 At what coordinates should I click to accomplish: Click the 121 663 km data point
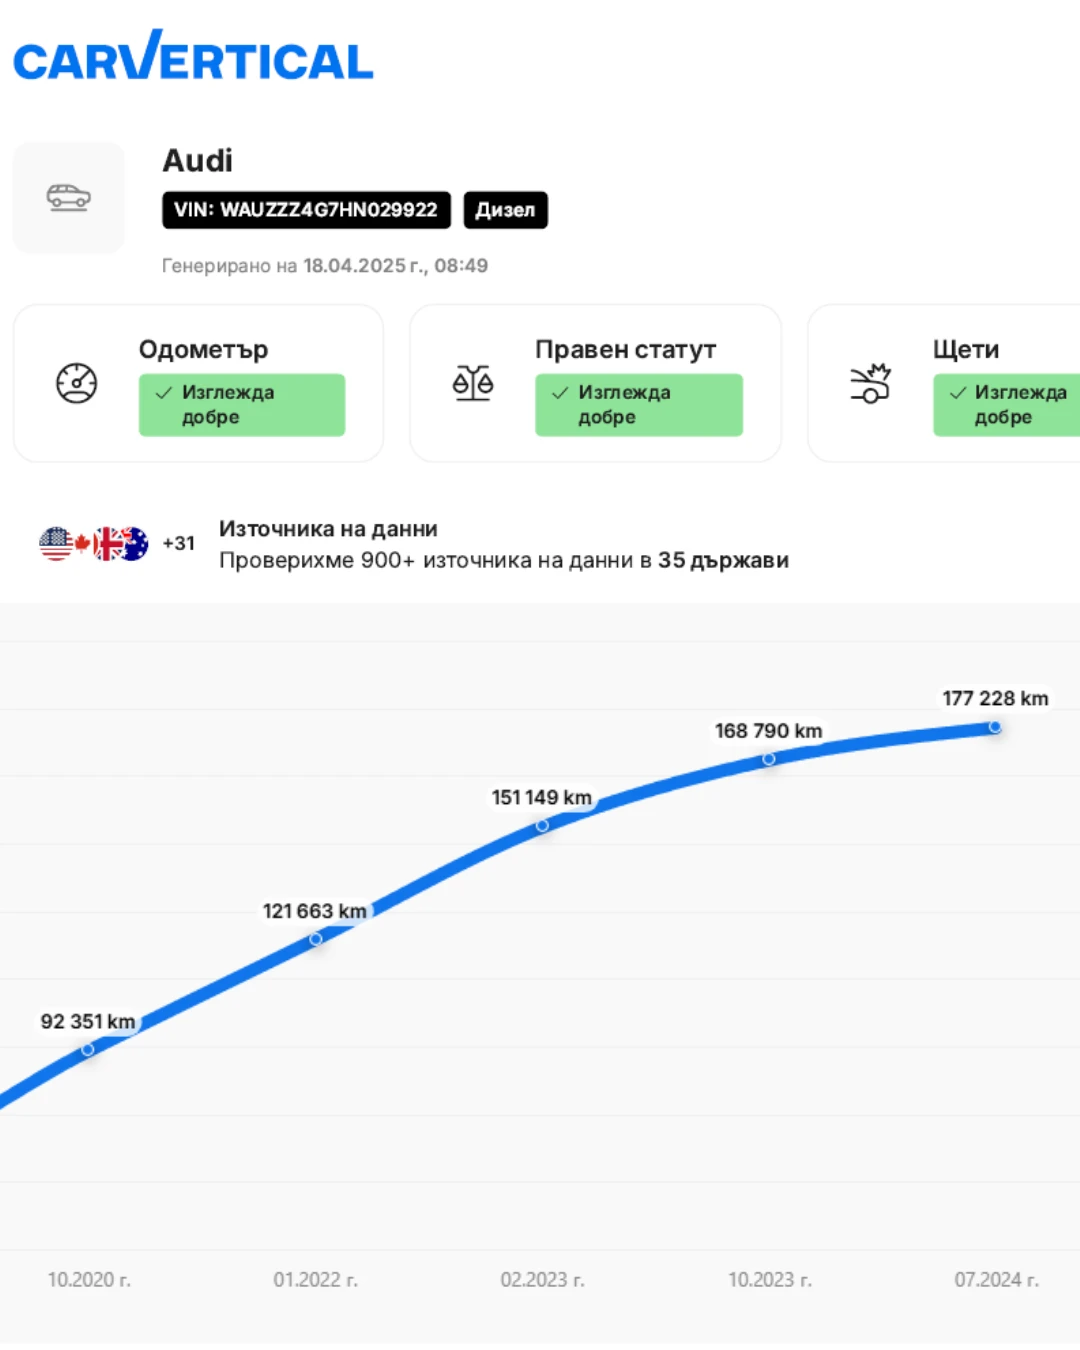click(x=316, y=939)
